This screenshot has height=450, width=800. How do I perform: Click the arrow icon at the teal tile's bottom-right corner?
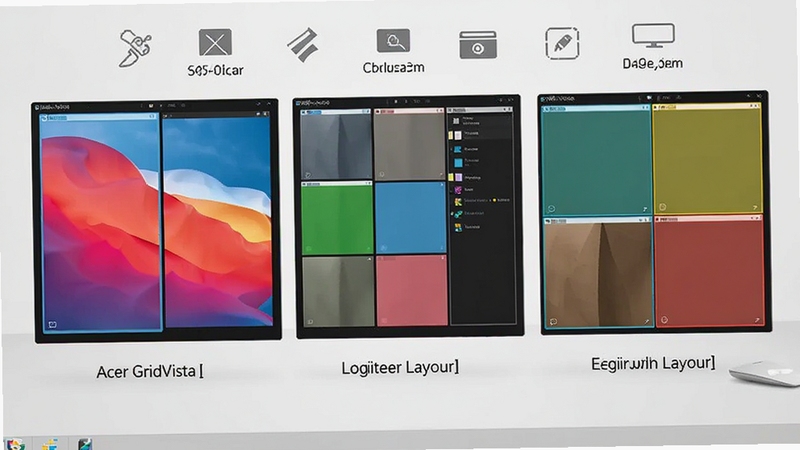(x=644, y=209)
